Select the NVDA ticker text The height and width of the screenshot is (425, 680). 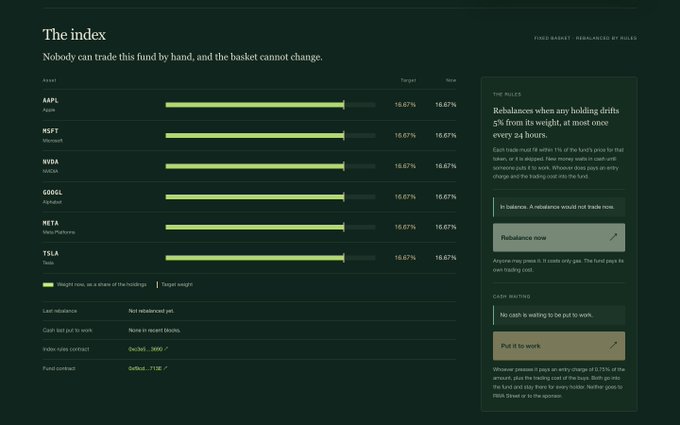click(50, 162)
